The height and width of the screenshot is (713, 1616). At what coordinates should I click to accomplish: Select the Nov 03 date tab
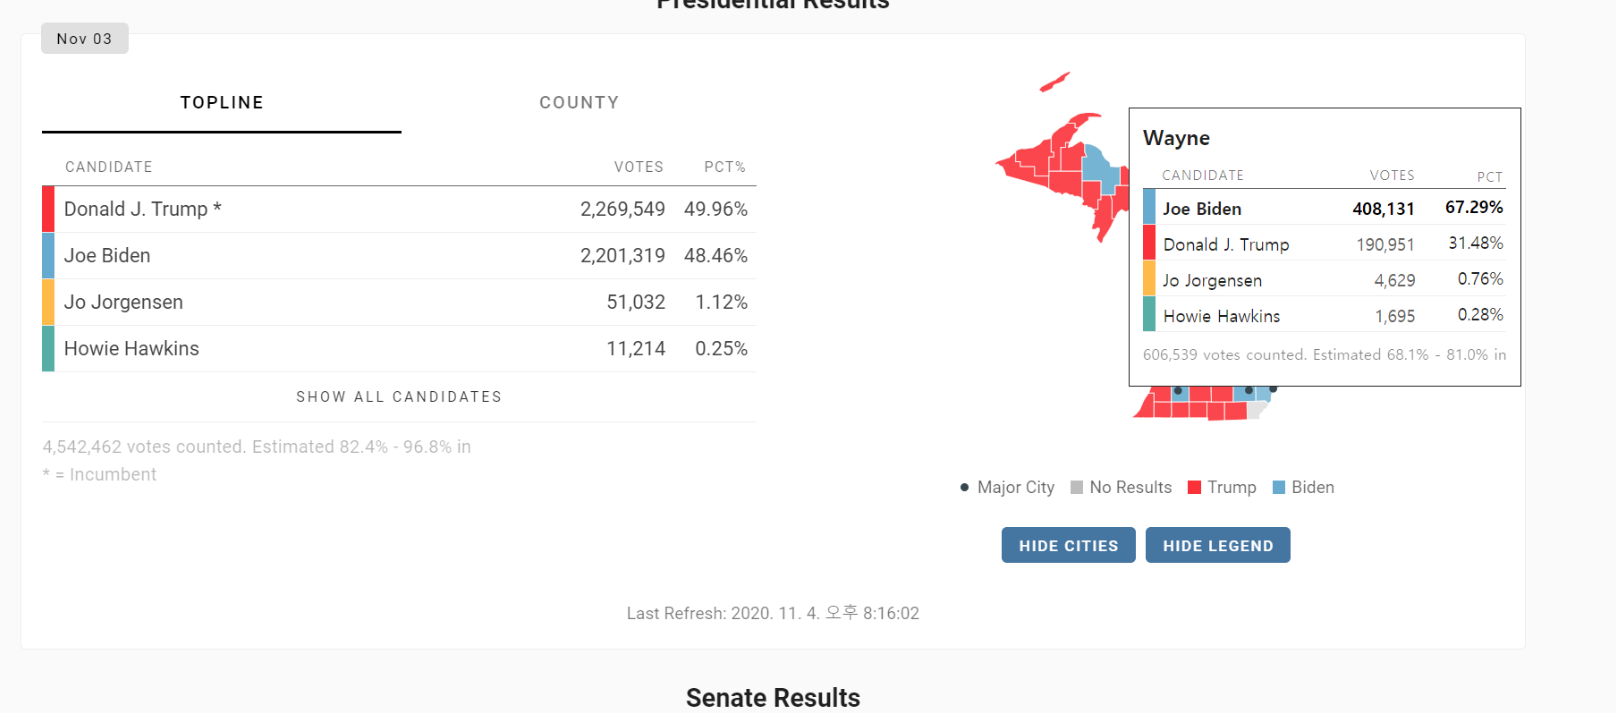85,39
